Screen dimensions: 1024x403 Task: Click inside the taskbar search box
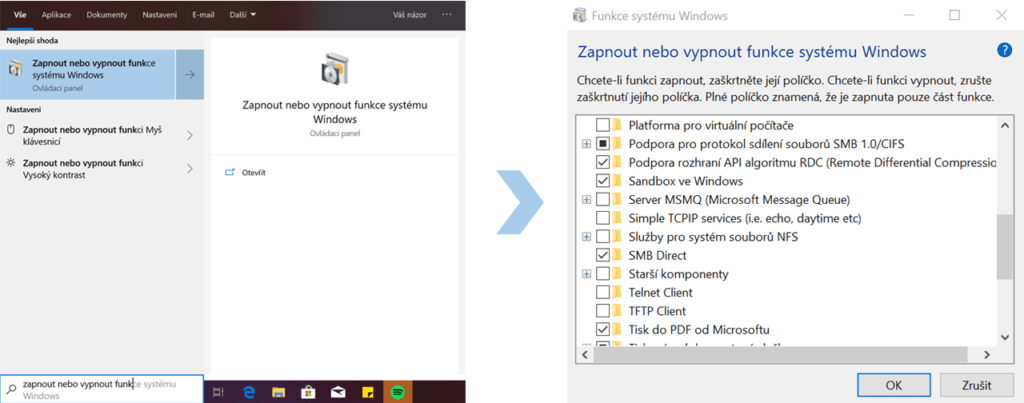pos(100,388)
